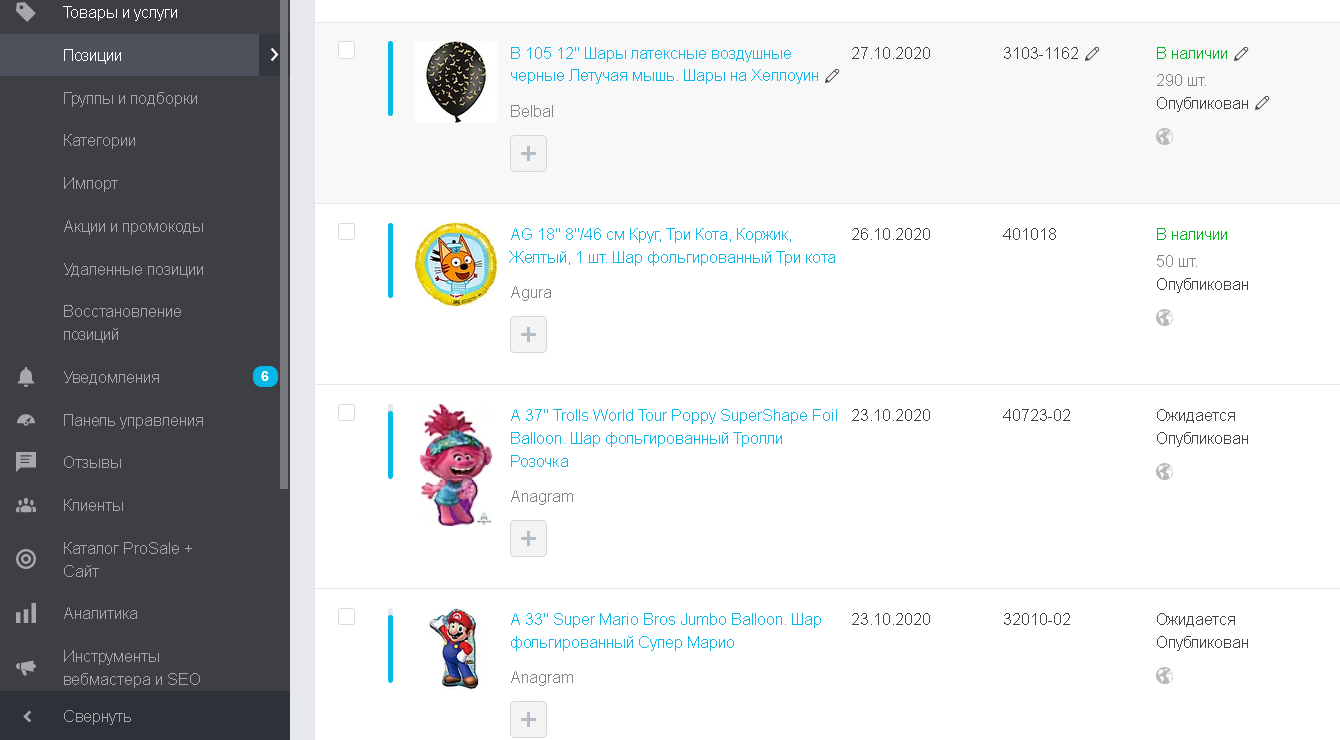Open the Super Mario Bros Jumbo Balloon link
1340x740 pixels.
666,631
